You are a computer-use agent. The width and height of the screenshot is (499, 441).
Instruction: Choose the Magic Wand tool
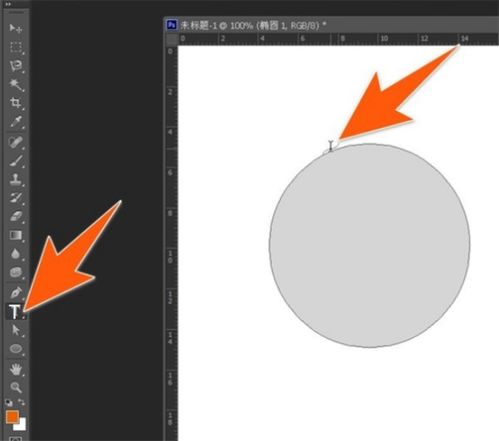16,84
